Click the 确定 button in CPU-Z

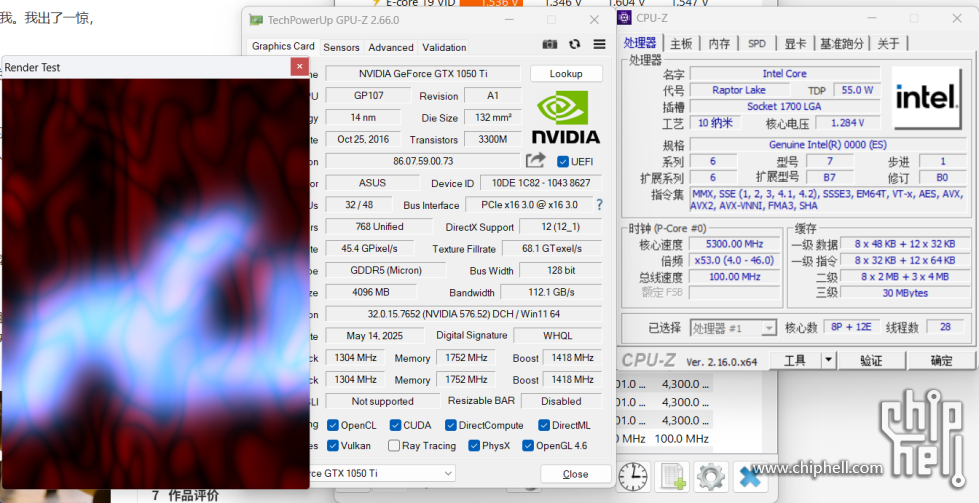pyautogui.click(x=942, y=360)
